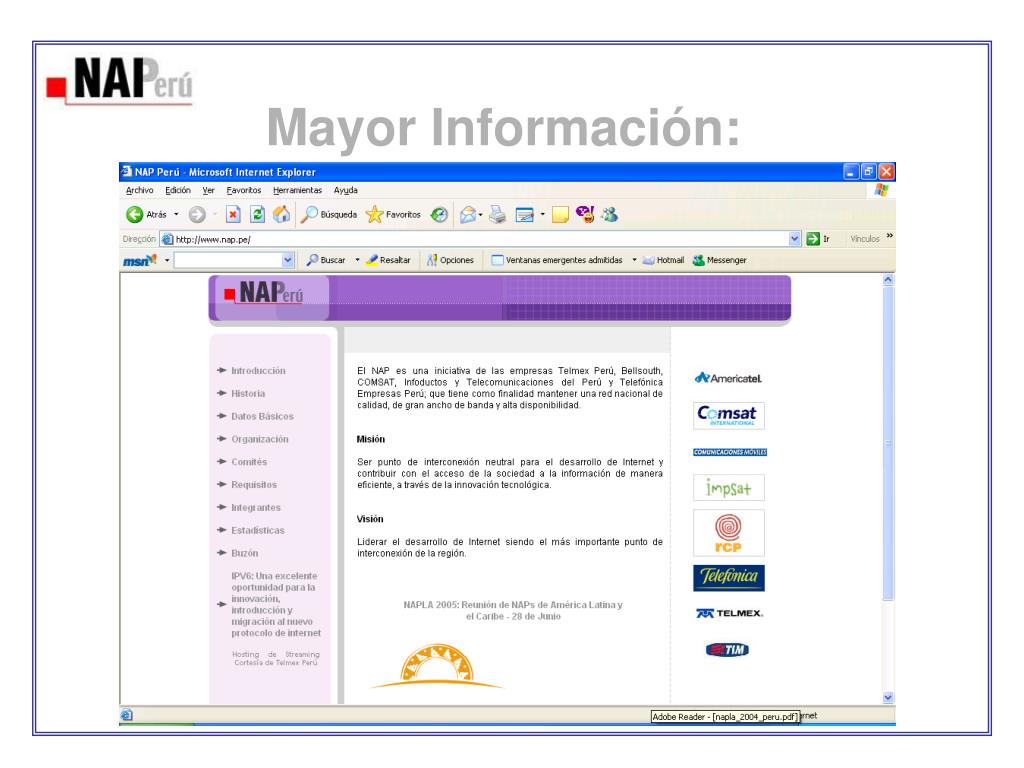This screenshot has height=768, width=1024.
Task: Go to Home page icon
Action: point(281,214)
